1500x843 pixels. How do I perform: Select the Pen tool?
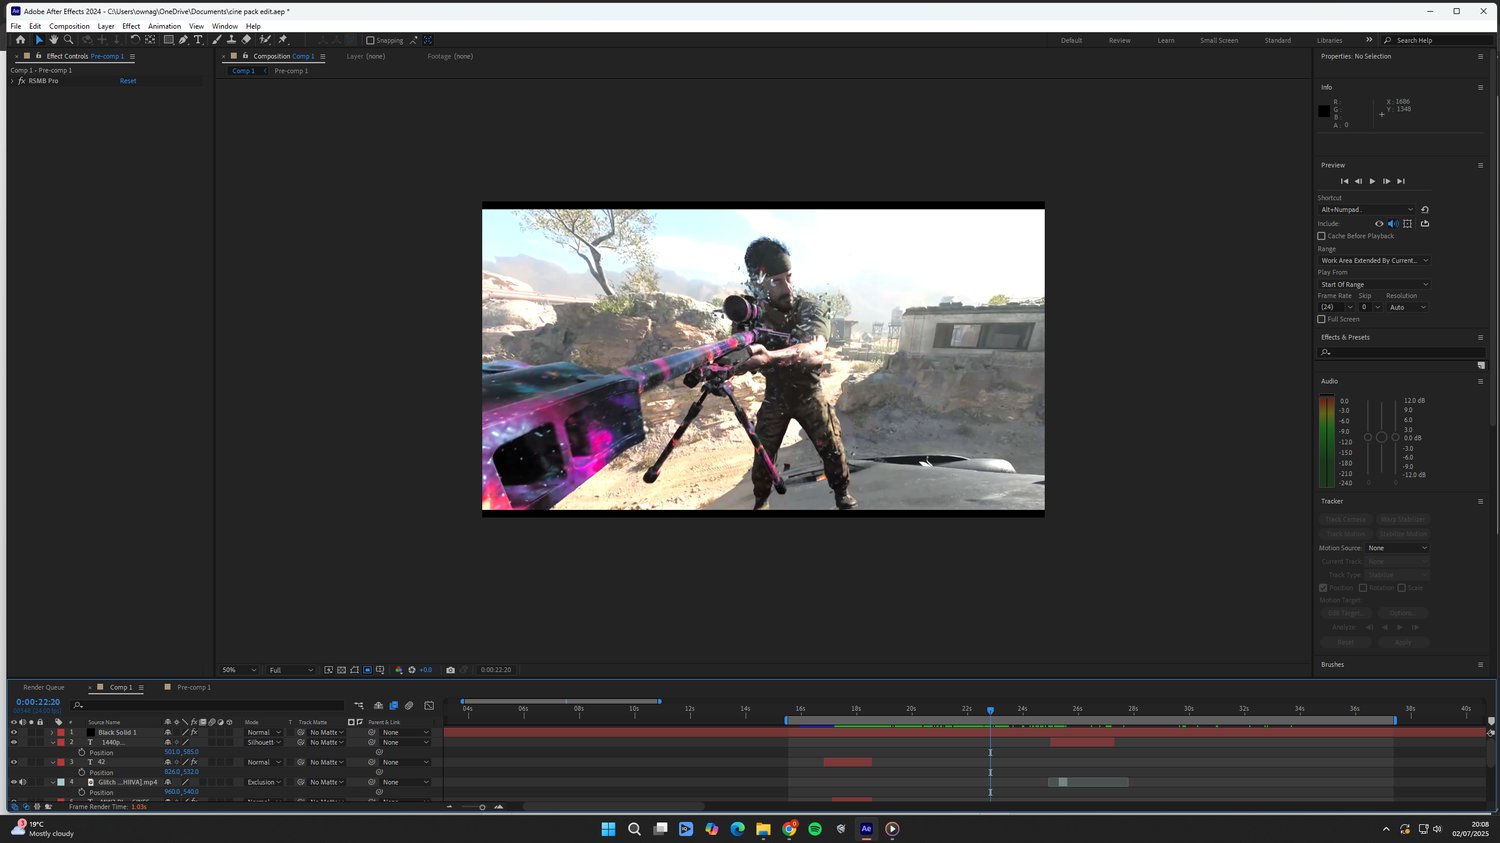point(183,40)
